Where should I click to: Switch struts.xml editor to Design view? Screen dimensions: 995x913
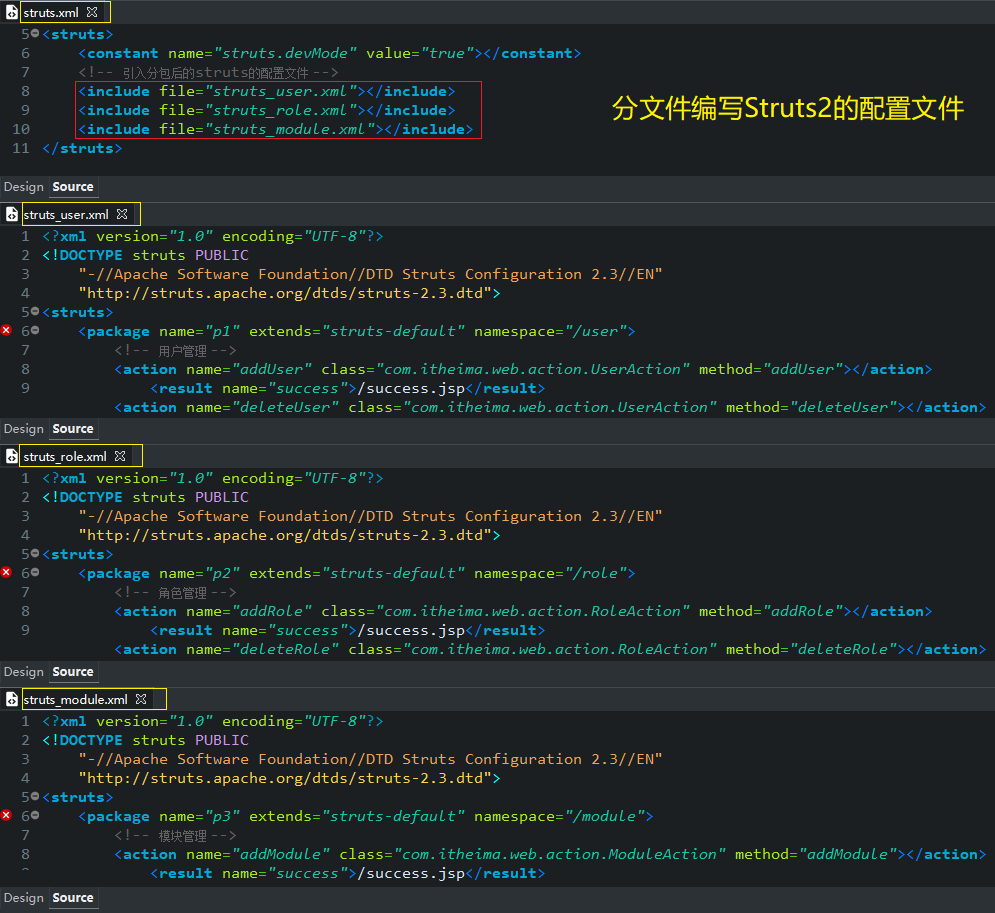pyautogui.click(x=23, y=187)
